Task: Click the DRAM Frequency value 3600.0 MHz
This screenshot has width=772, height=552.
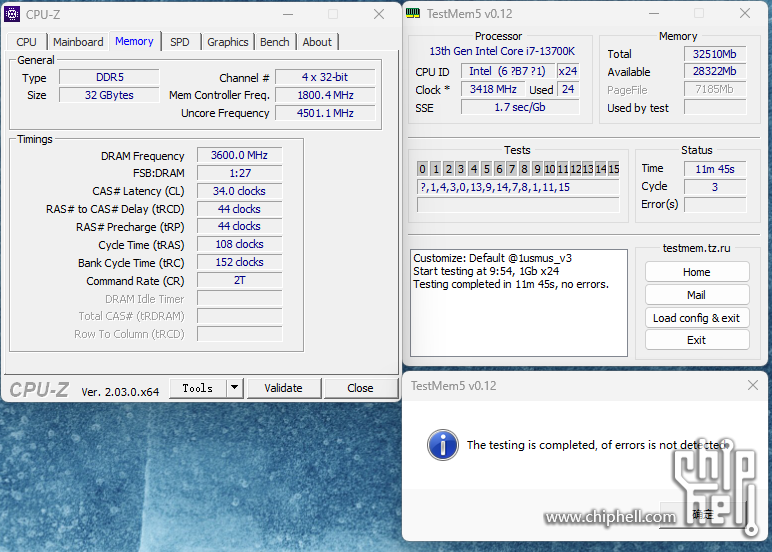Action: click(239, 155)
